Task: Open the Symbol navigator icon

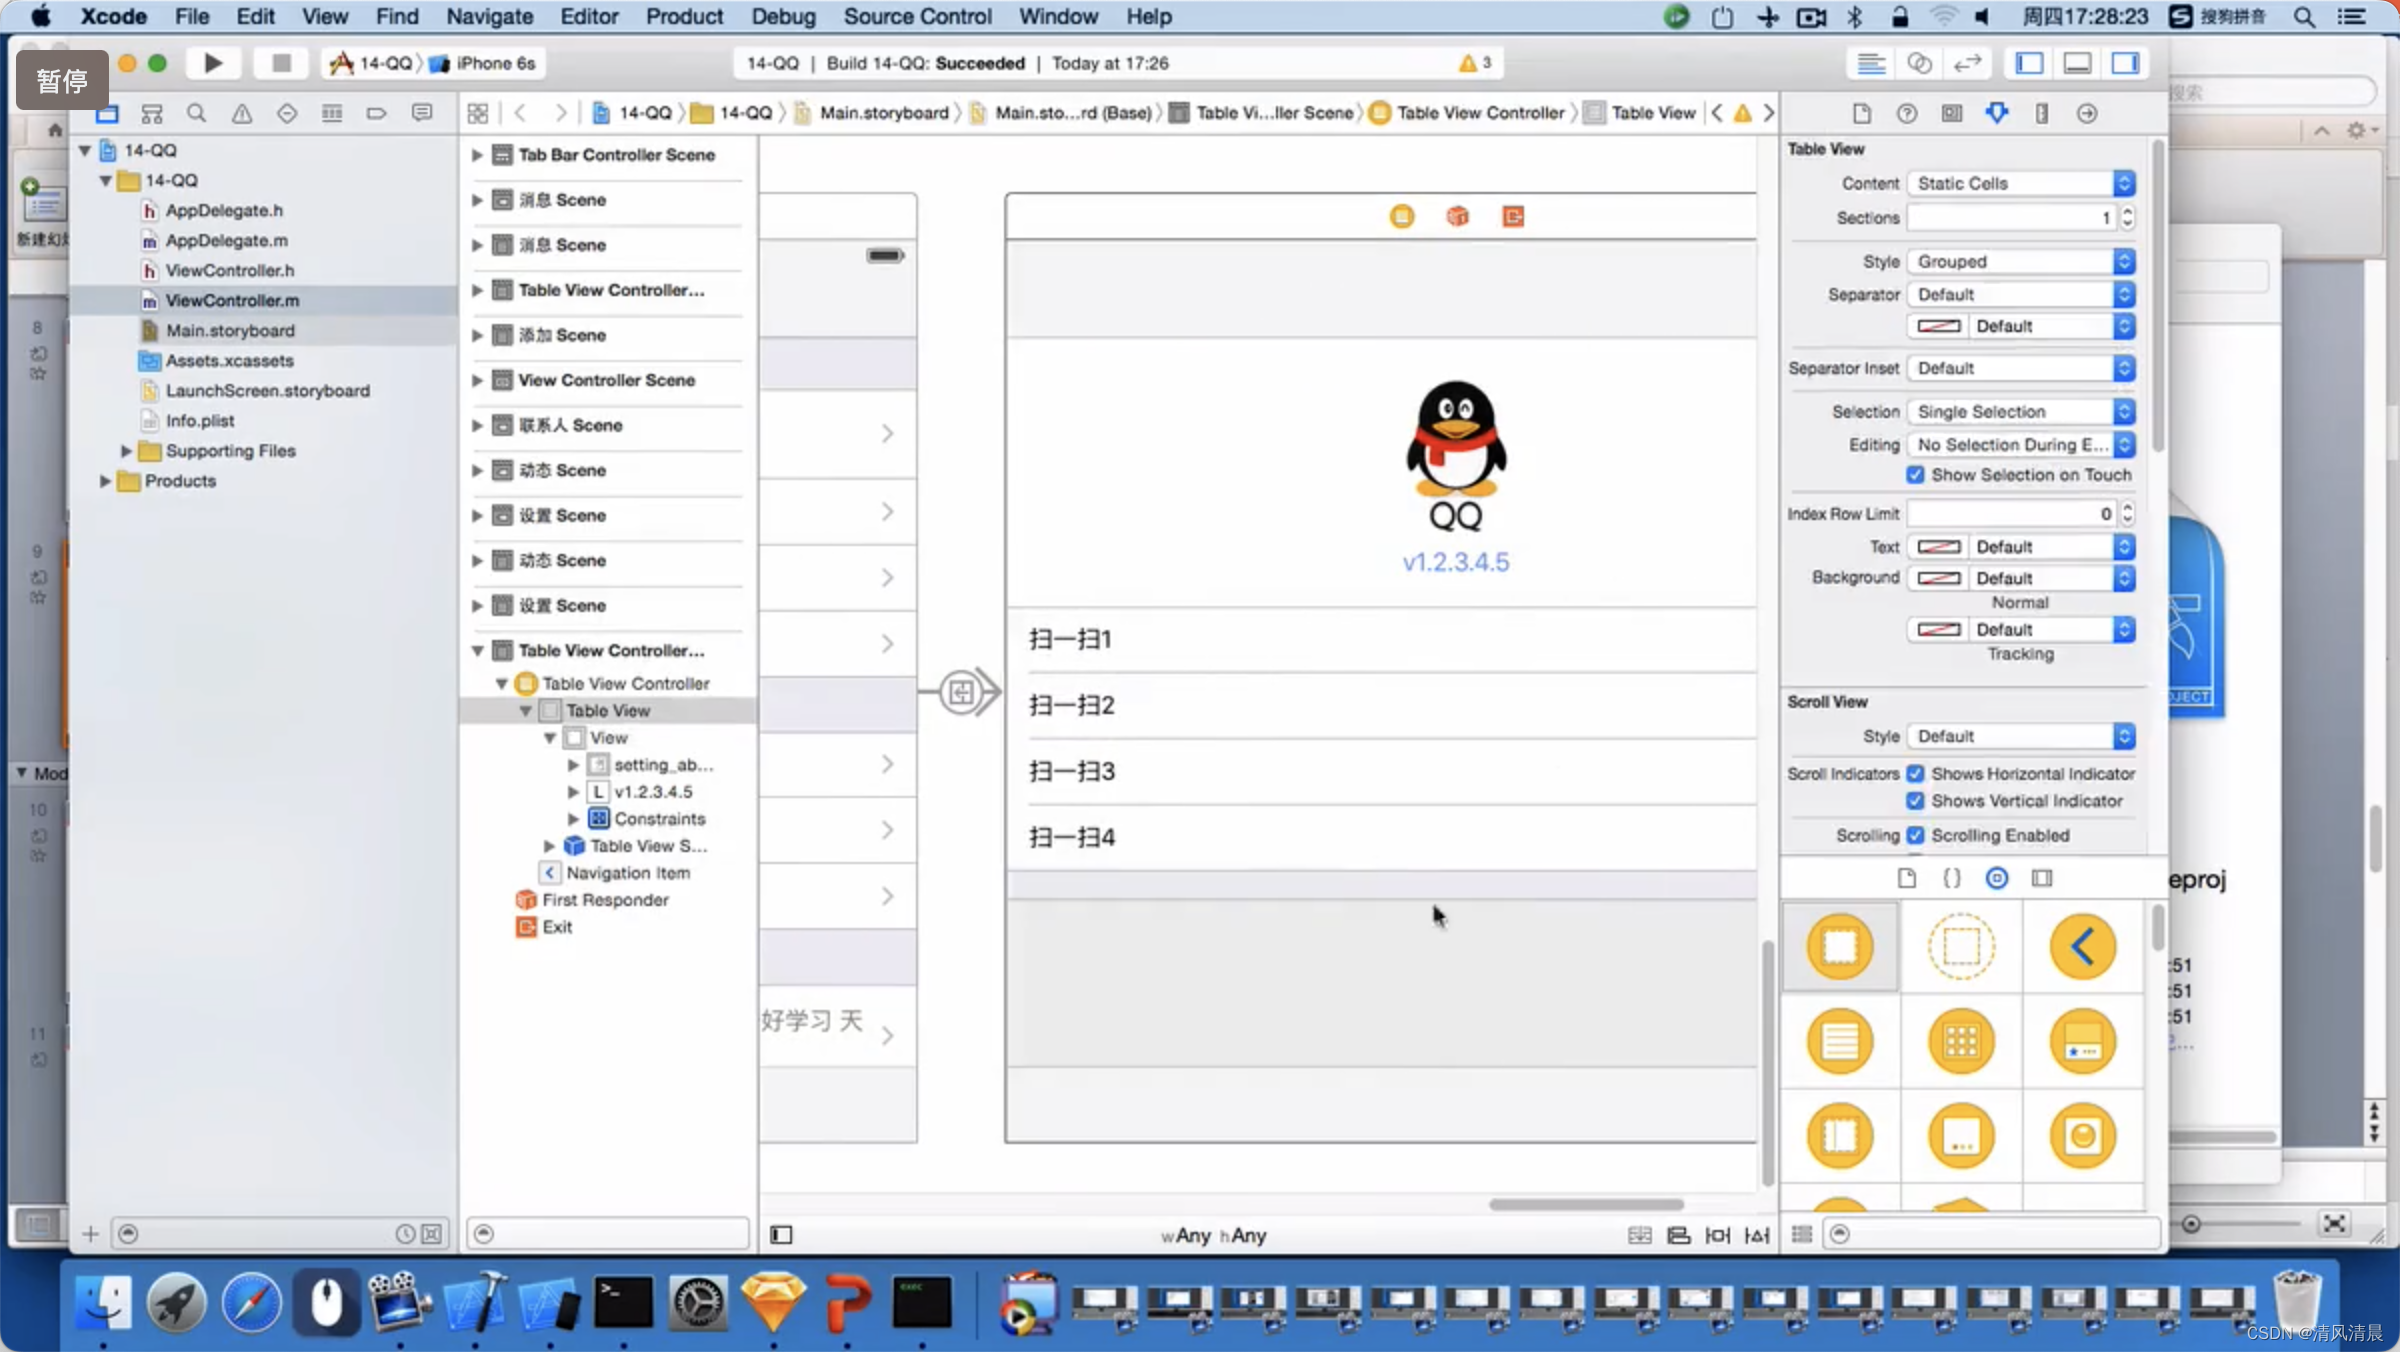Action: [x=152, y=113]
